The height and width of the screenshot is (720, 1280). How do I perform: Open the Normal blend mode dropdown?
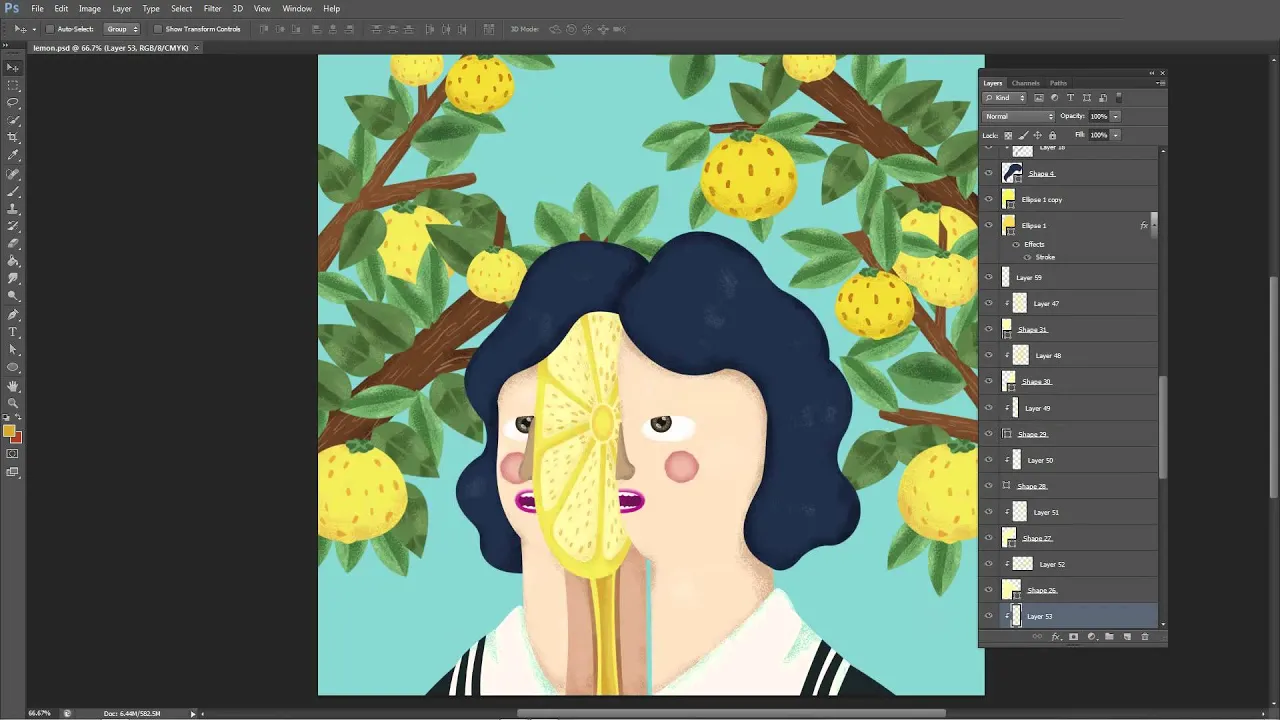coord(1018,116)
